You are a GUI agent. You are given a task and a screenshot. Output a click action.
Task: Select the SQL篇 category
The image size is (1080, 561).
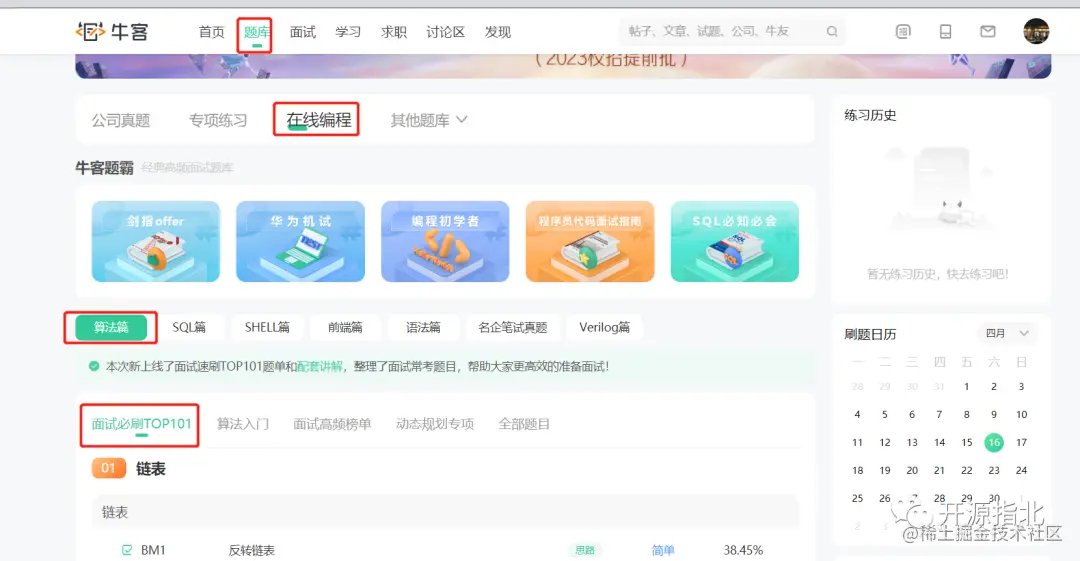[x=189, y=327]
